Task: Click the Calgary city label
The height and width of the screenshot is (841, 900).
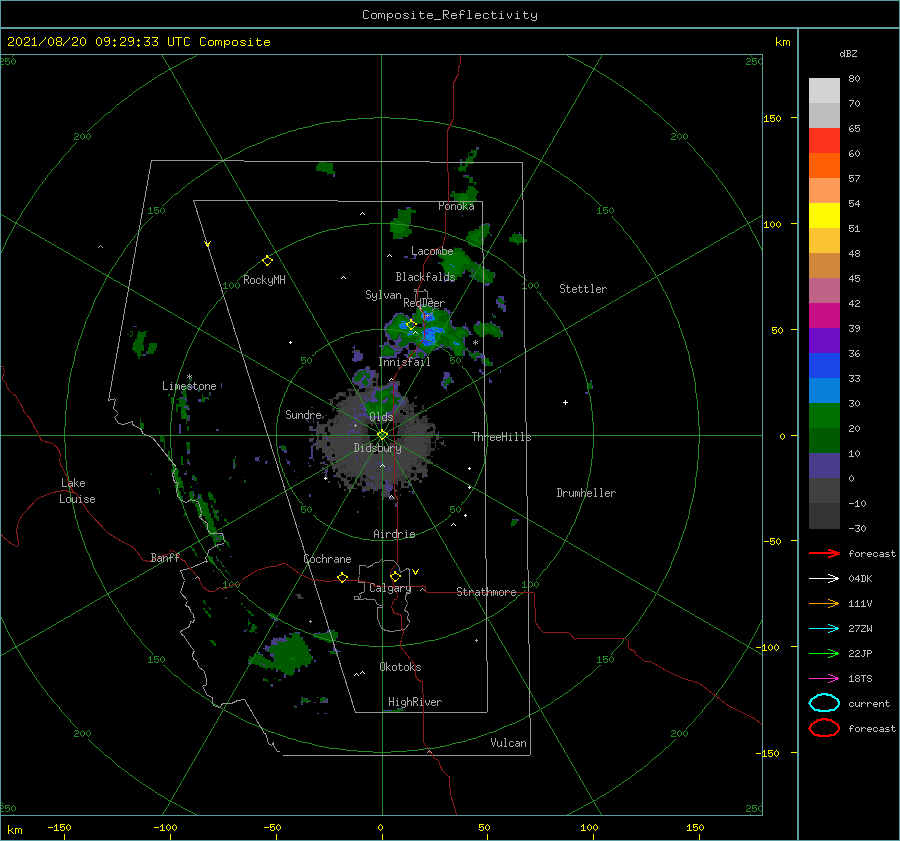Action: click(390, 588)
